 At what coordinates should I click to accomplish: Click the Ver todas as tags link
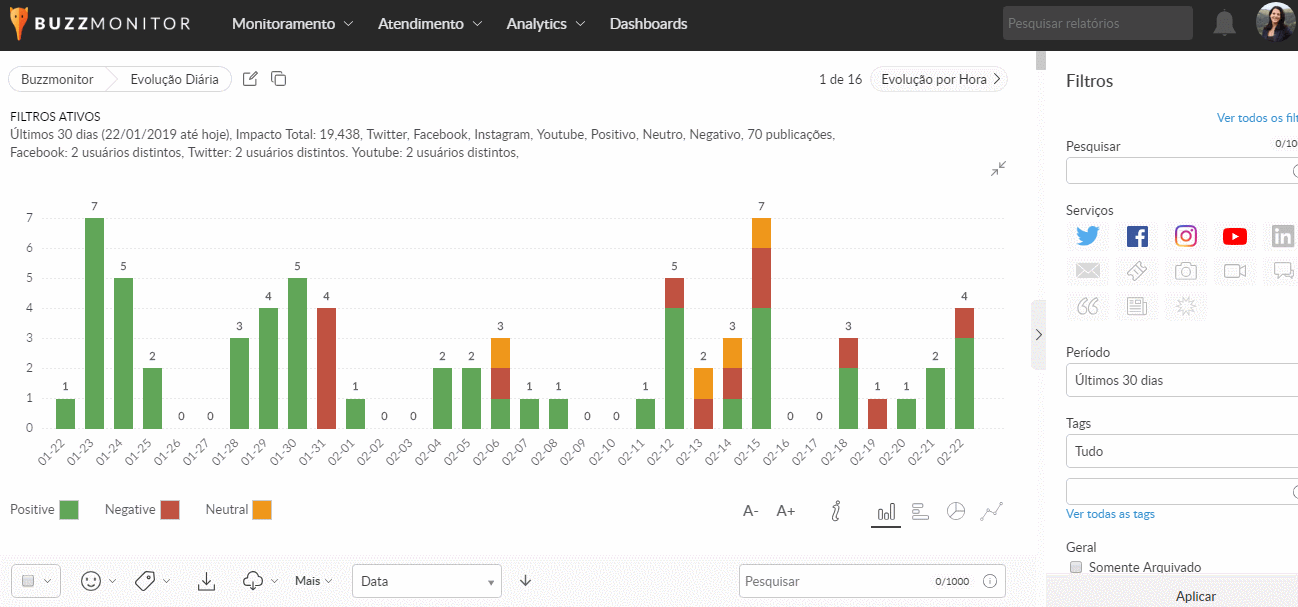click(x=1110, y=514)
